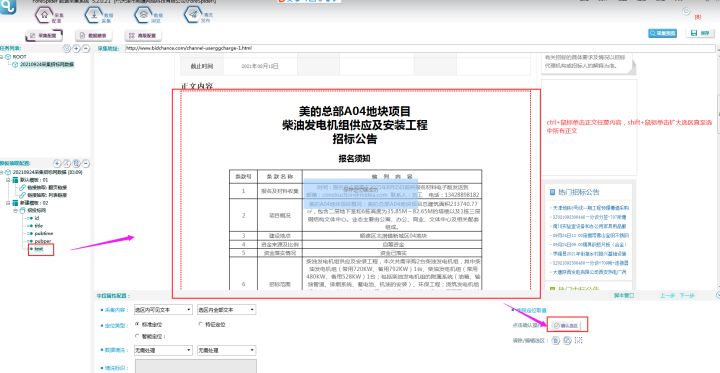This screenshot has height=373, width=720.
Task: Go to the 上一步 previous step
Action: 668,295
